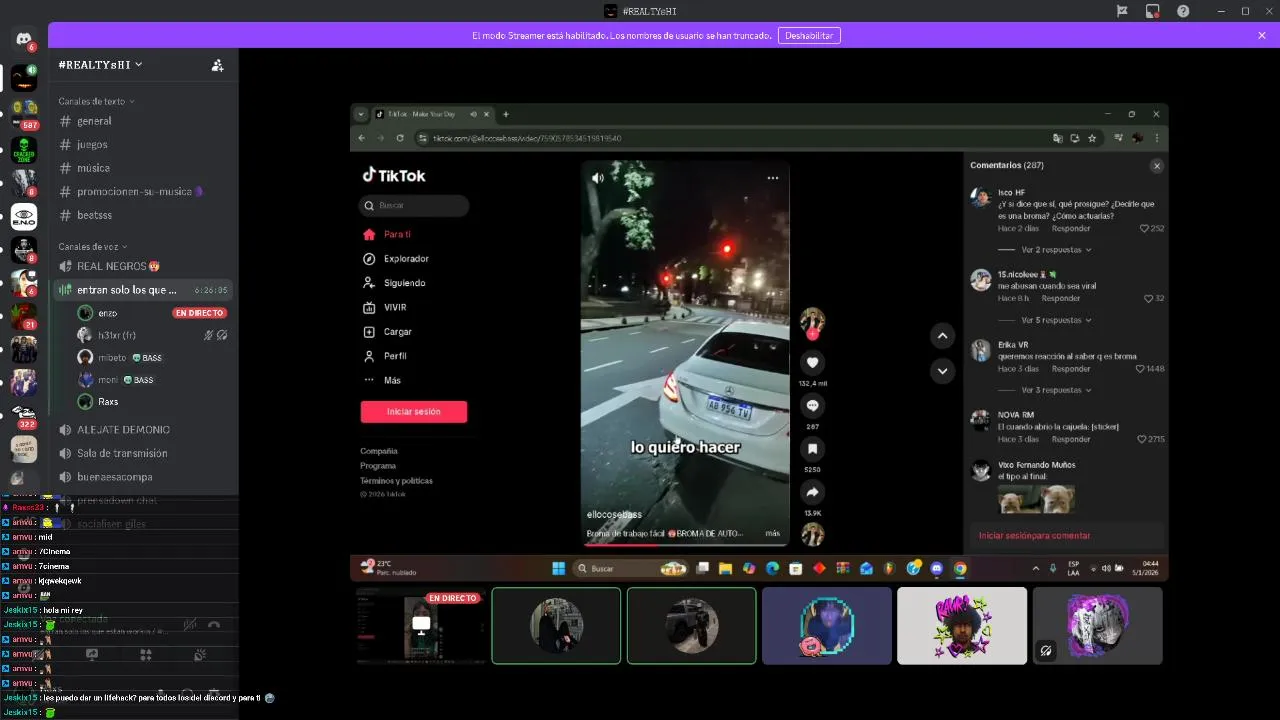Open Discord home direct messages icon
1280x720 pixels.
coord(24,38)
